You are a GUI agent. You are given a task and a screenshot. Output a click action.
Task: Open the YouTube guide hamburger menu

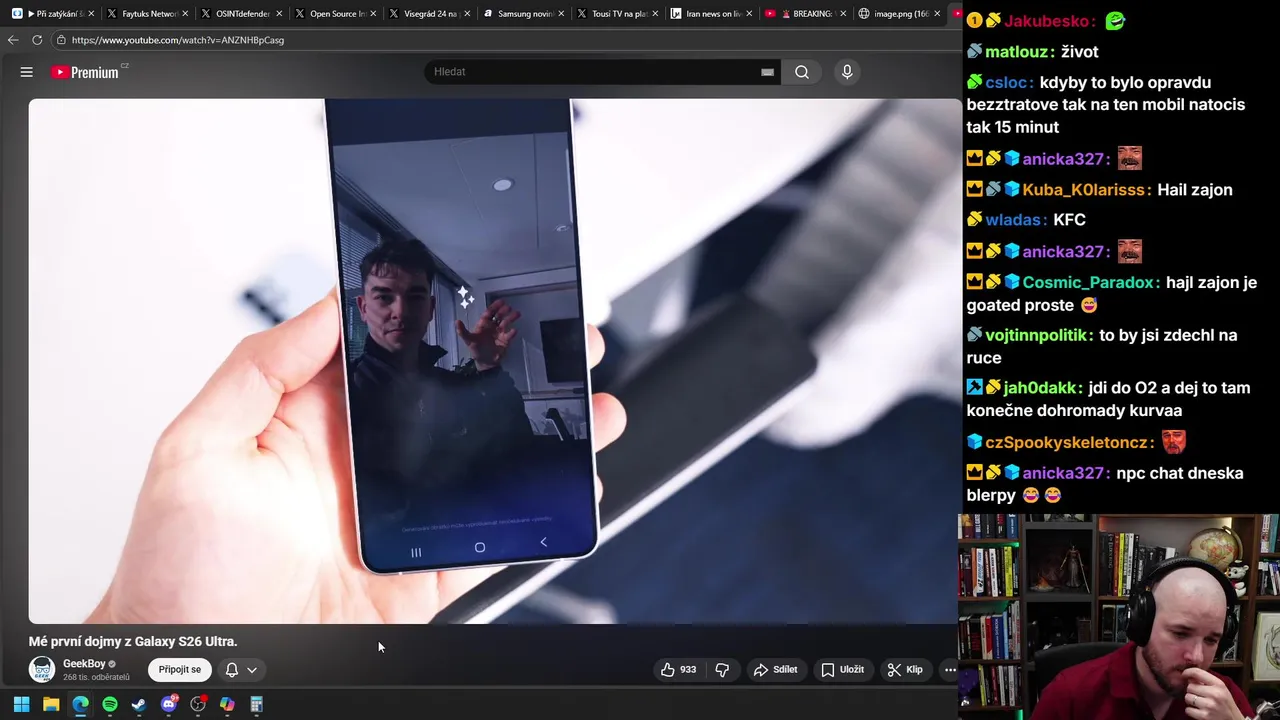click(27, 72)
